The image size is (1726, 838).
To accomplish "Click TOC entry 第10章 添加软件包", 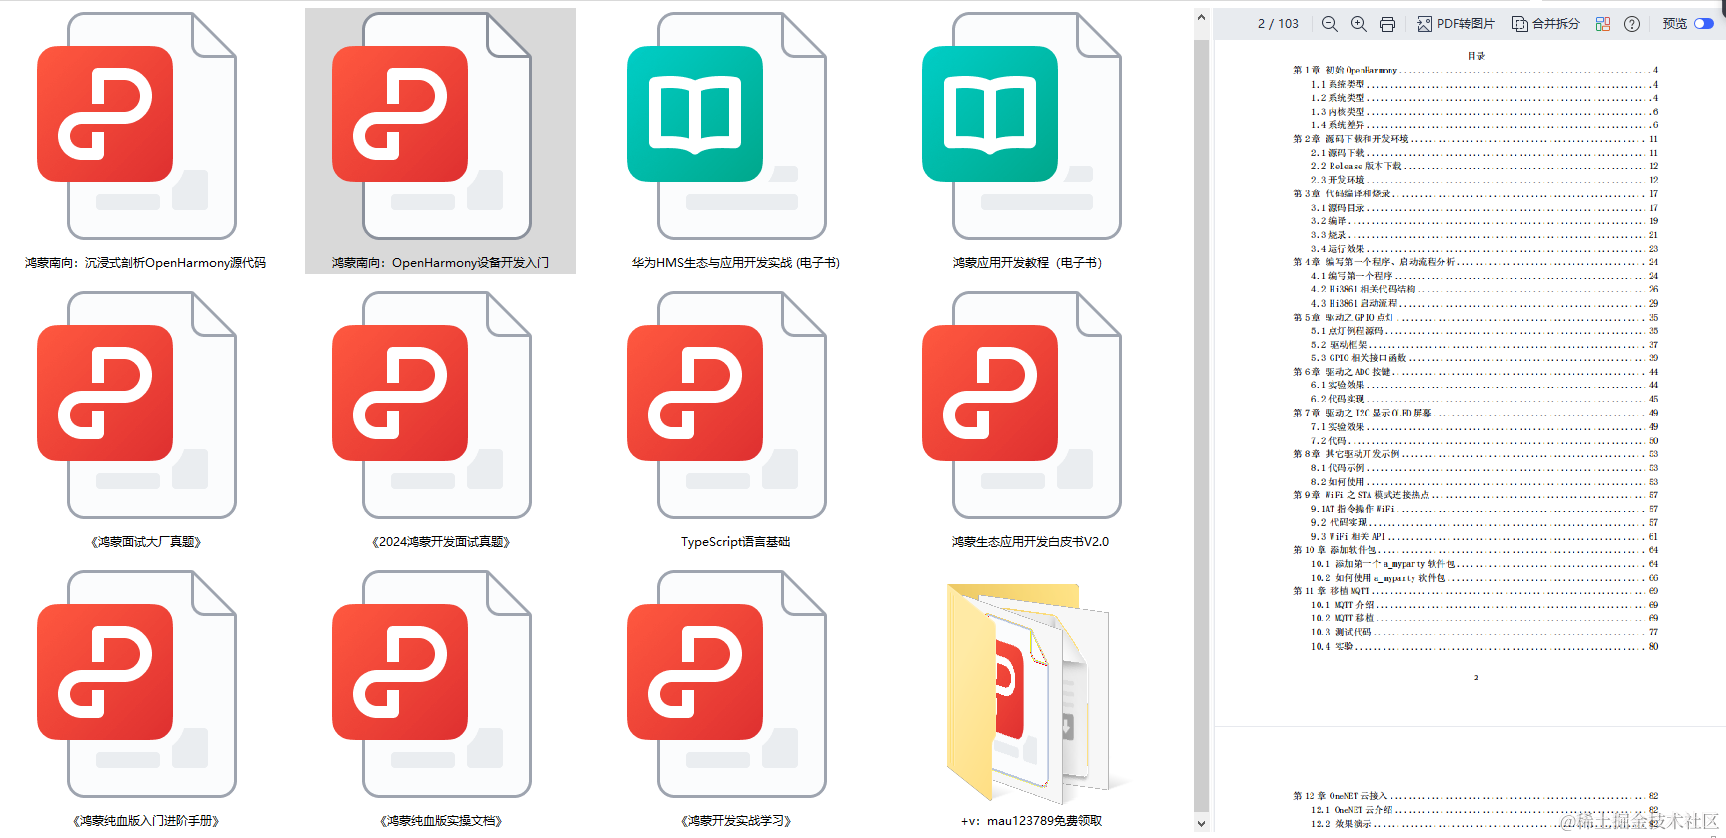I will click(x=1475, y=550).
